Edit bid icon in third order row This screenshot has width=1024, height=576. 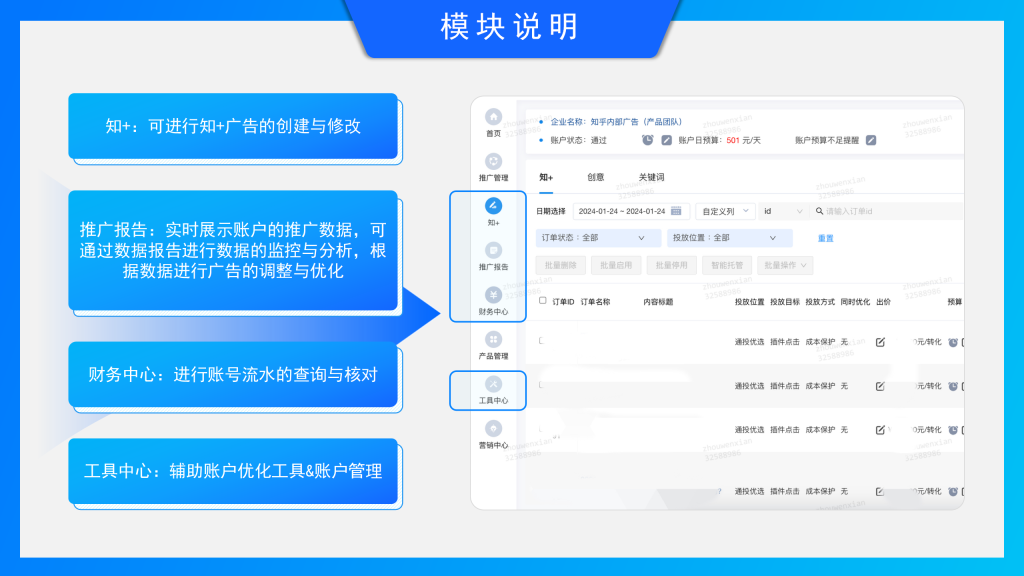pyautogui.click(x=880, y=430)
